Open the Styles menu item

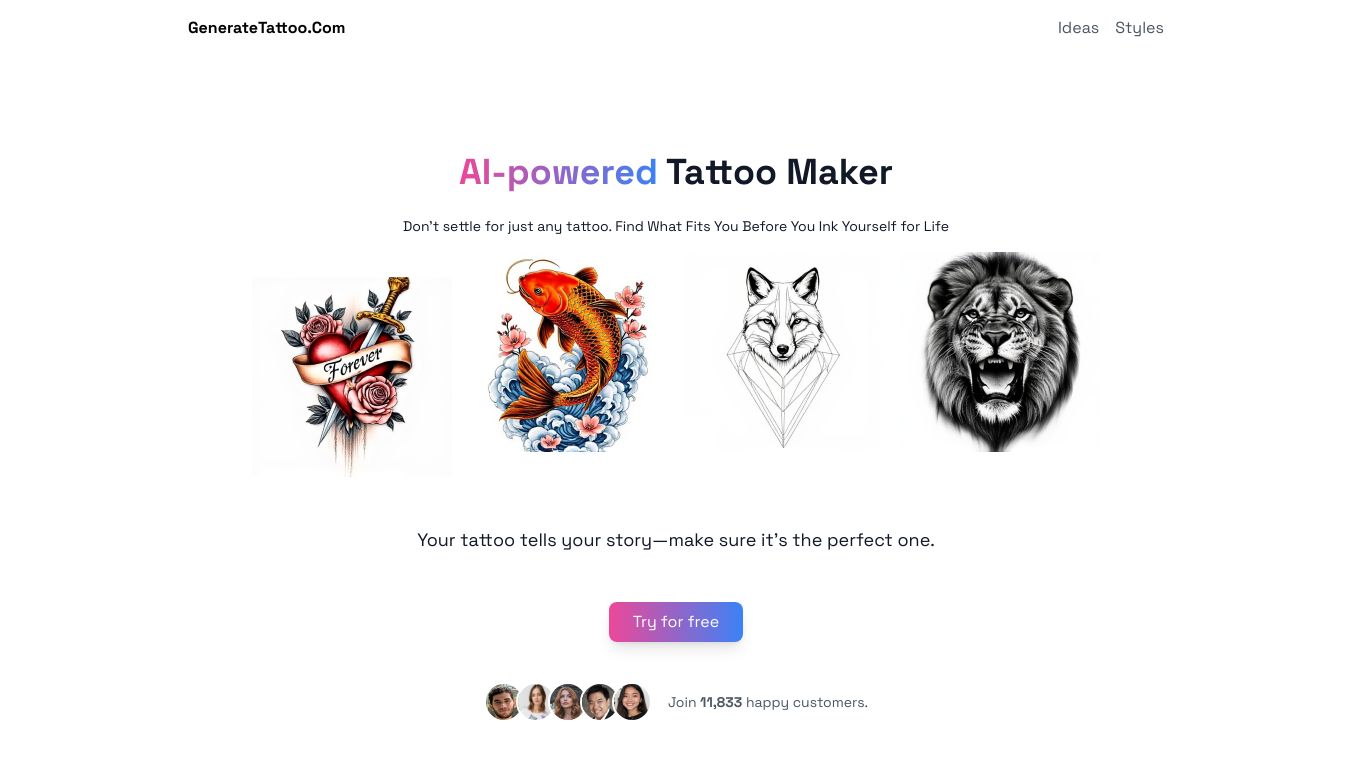point(1139,28)
